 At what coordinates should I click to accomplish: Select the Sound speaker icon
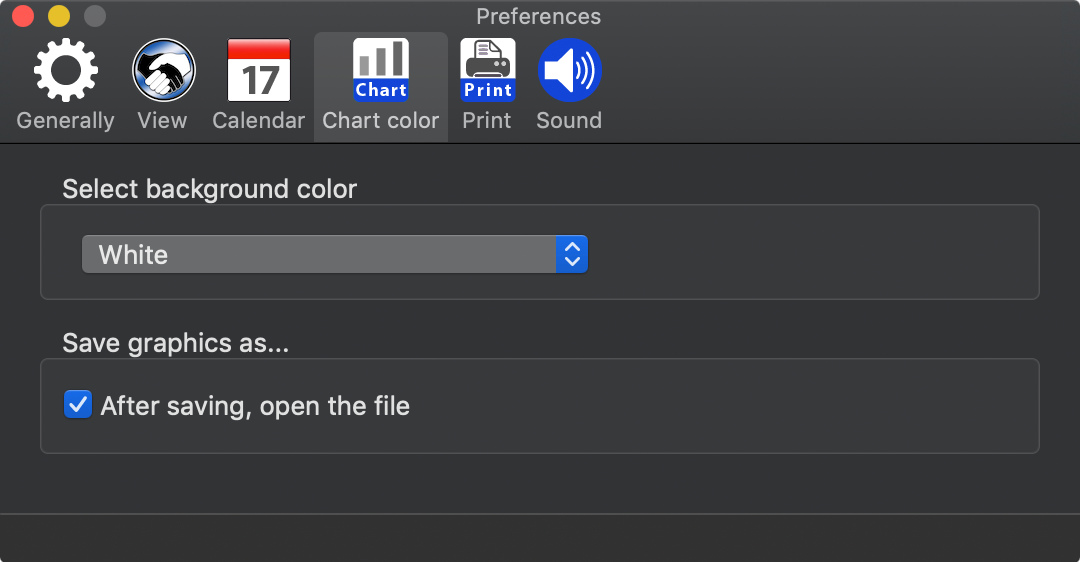(x=570, y=70)
